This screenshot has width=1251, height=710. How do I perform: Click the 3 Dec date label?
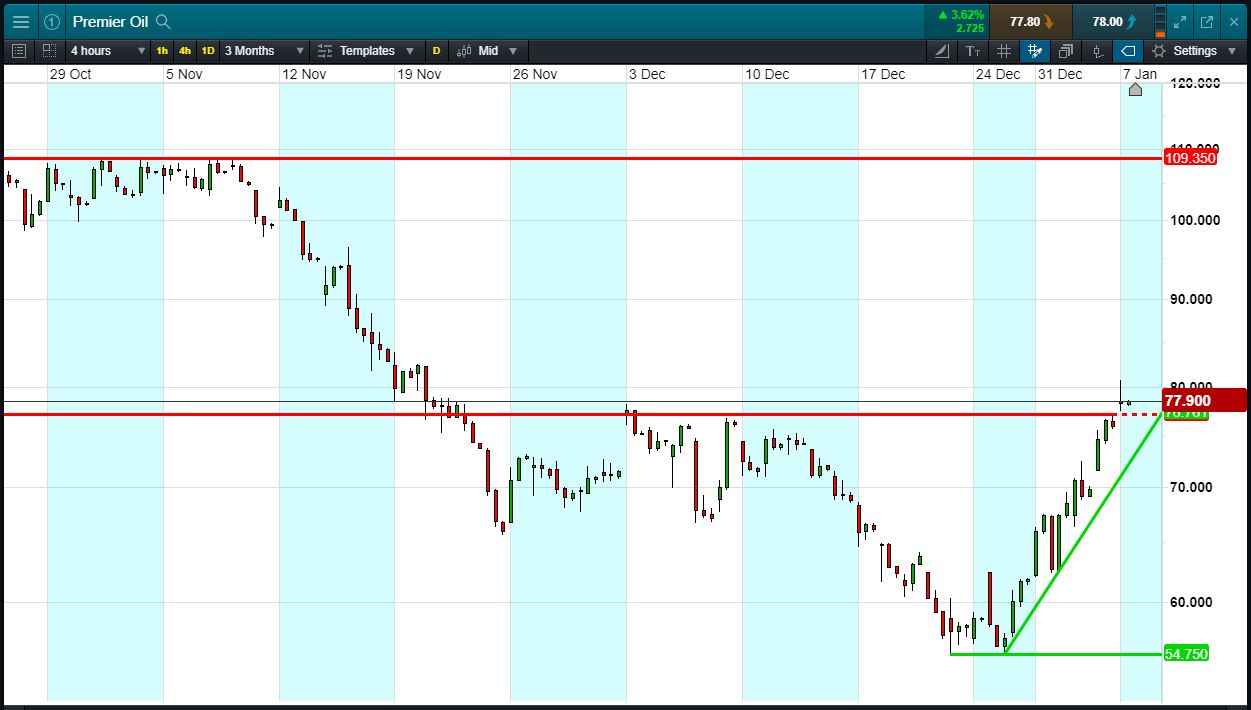pyautogui.click(x=647, y=74)
